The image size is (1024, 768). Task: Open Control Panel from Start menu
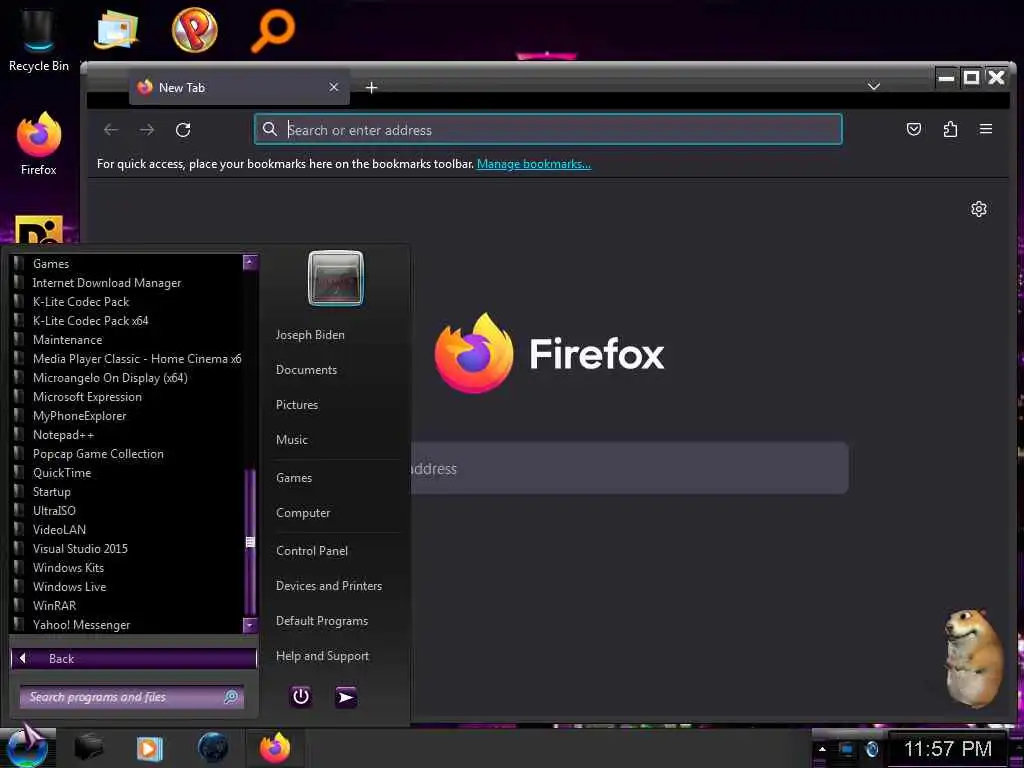[312, 551]
